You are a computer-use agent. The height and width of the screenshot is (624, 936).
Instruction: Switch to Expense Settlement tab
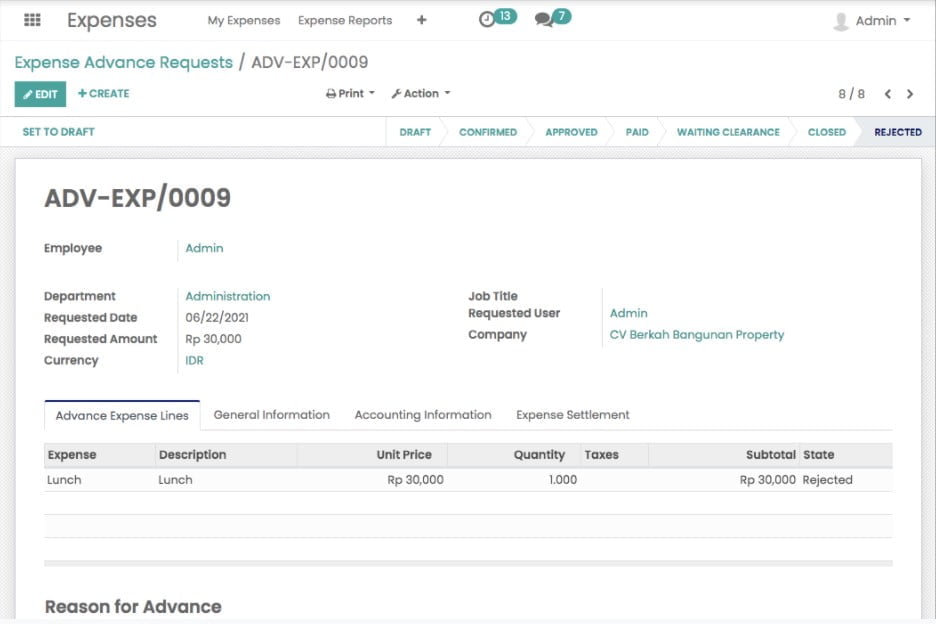point(572,415)
